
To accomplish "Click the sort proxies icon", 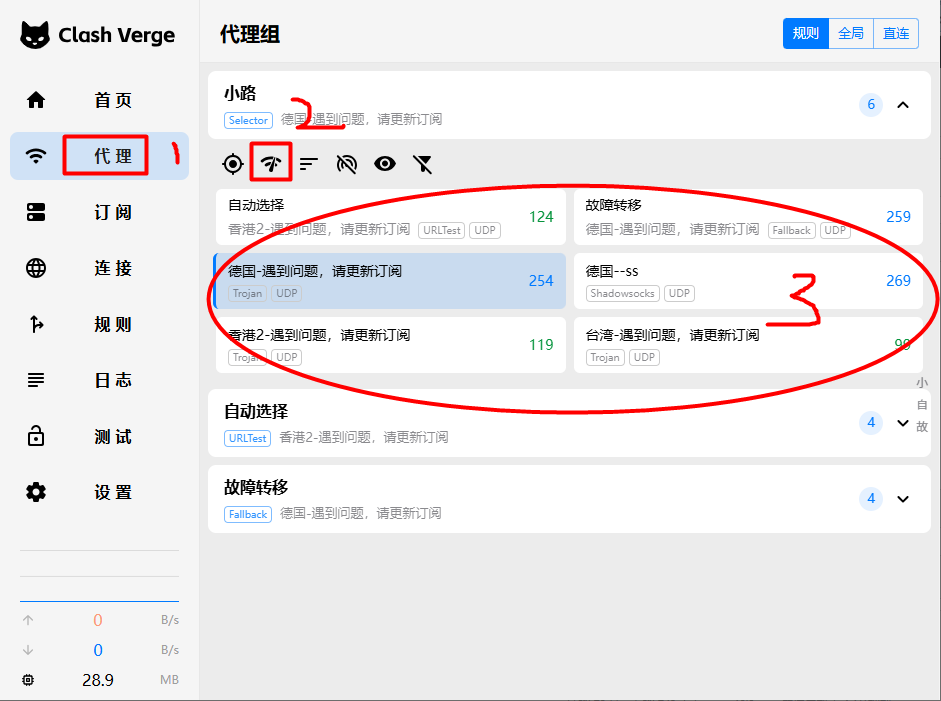I will (x=309, y=164).
